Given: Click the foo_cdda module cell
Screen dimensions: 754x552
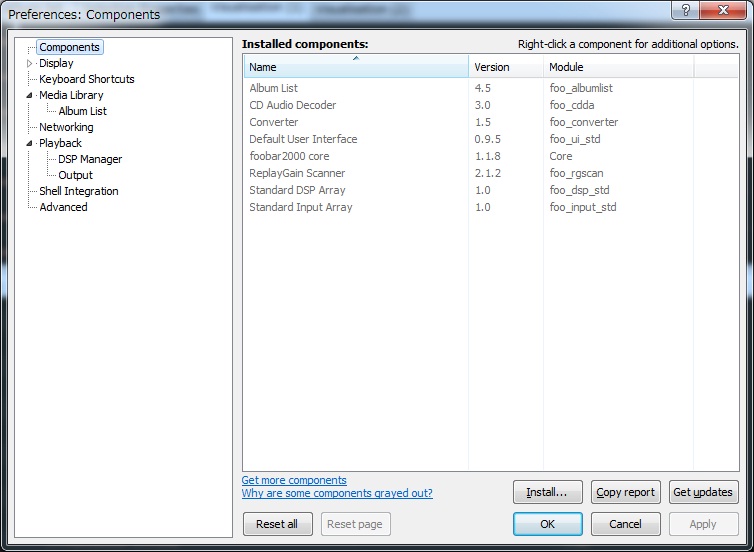Looking at the screenshot, I should [572, 105].
